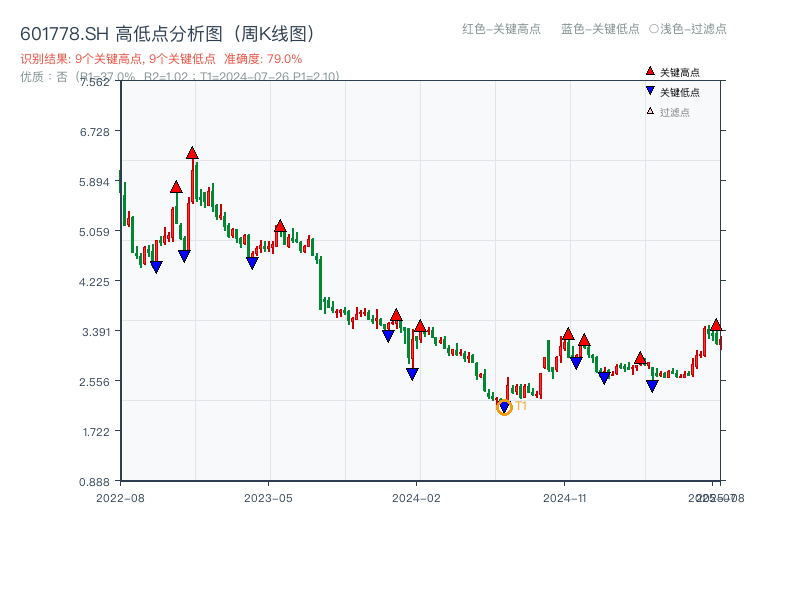Select the highest red triangle marker at chart peak
The height and width of the screenshot is (600, 800).
[x=192, y=153]
